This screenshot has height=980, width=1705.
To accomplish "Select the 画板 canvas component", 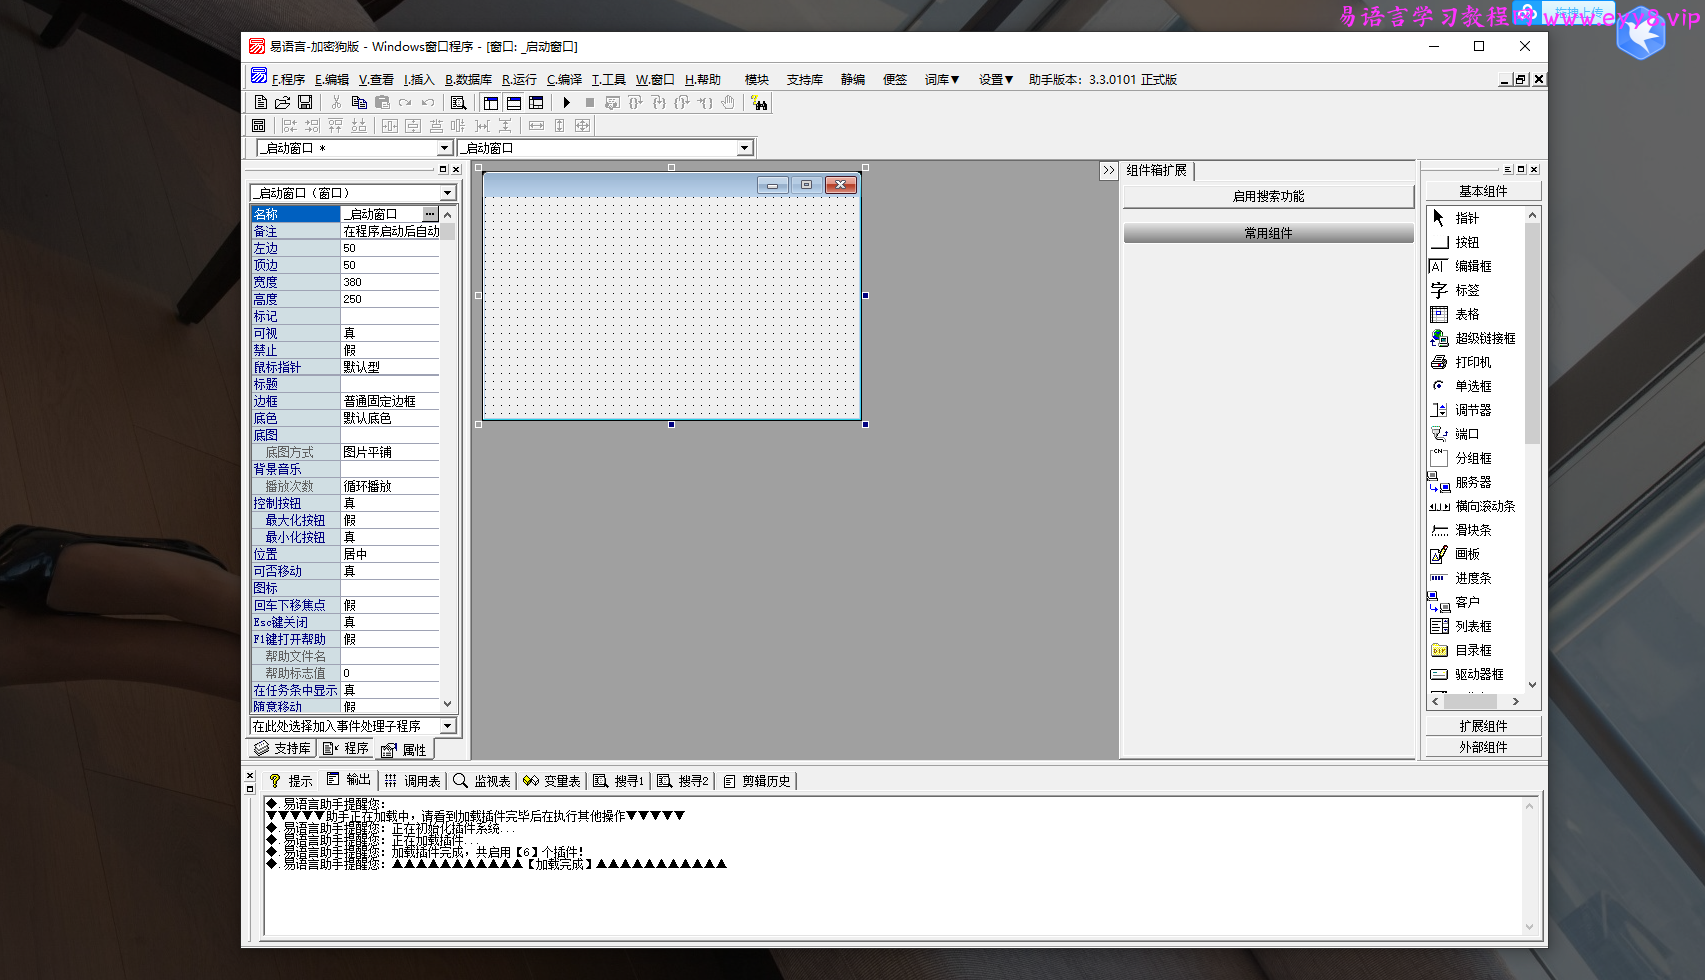I will 1468,554.
